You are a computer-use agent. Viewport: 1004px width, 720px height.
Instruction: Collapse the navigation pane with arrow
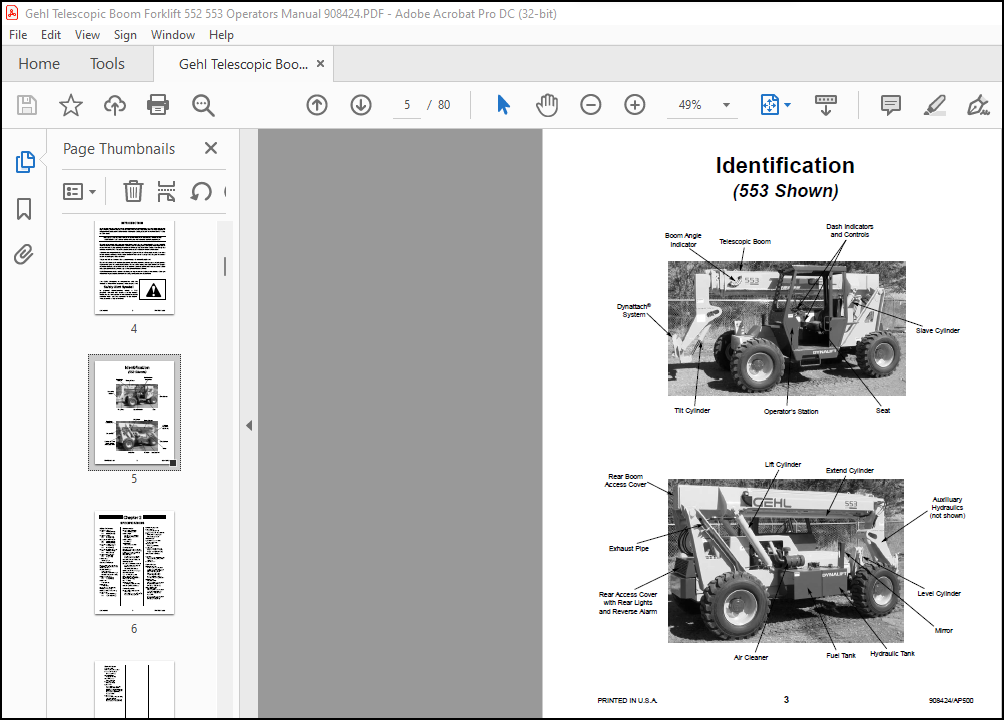point(249,425)
